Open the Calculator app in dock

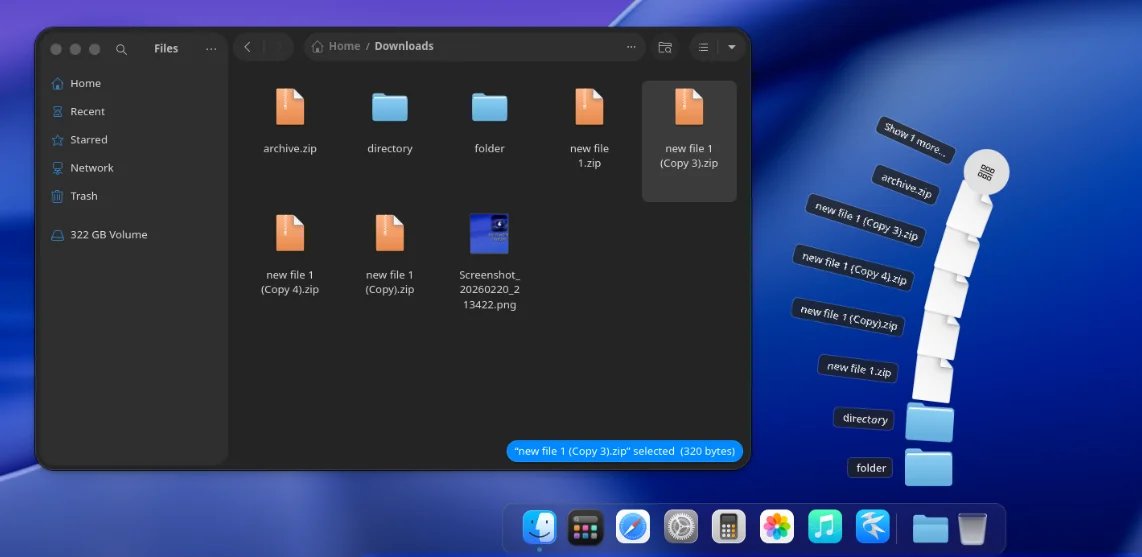(x=728, y=526)
